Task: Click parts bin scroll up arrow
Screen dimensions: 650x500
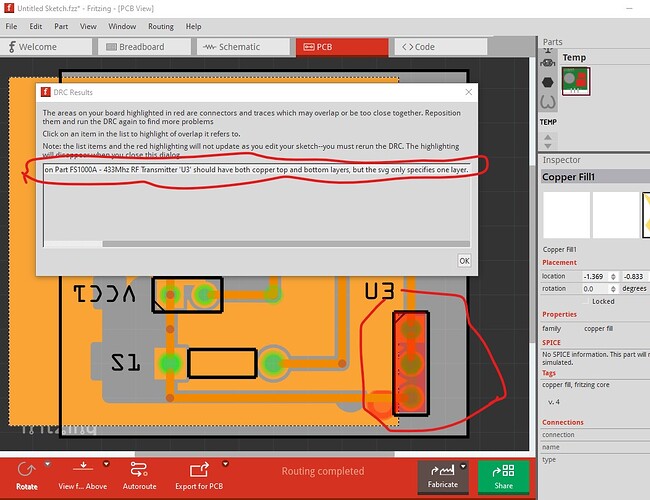Action: pos(548,137)
